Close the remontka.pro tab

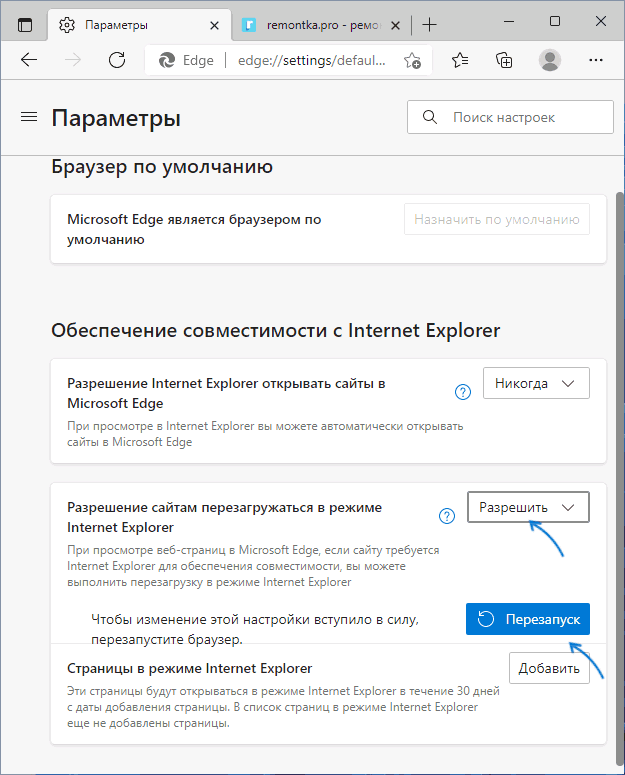click(395, 25)
